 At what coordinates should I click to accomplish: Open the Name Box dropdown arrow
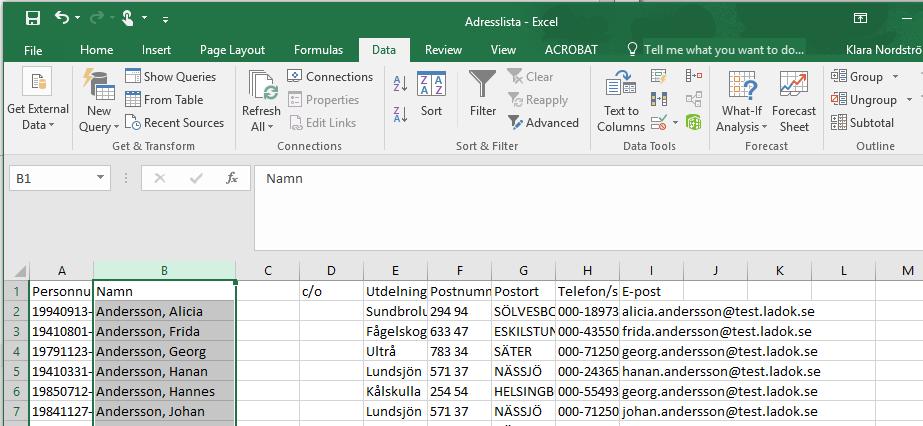coord(100,178)
